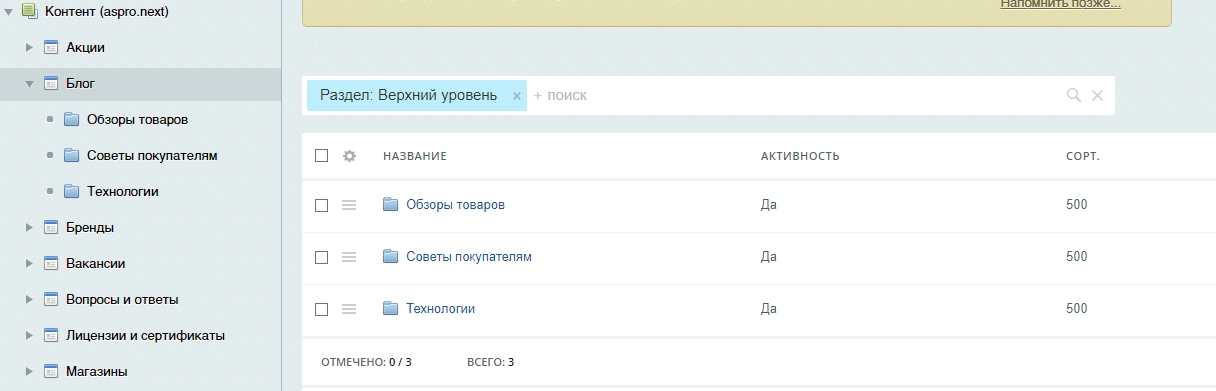Open the Технологии link in table
1216x391 pixels.
pyautogui.click(x=440, y=308)
